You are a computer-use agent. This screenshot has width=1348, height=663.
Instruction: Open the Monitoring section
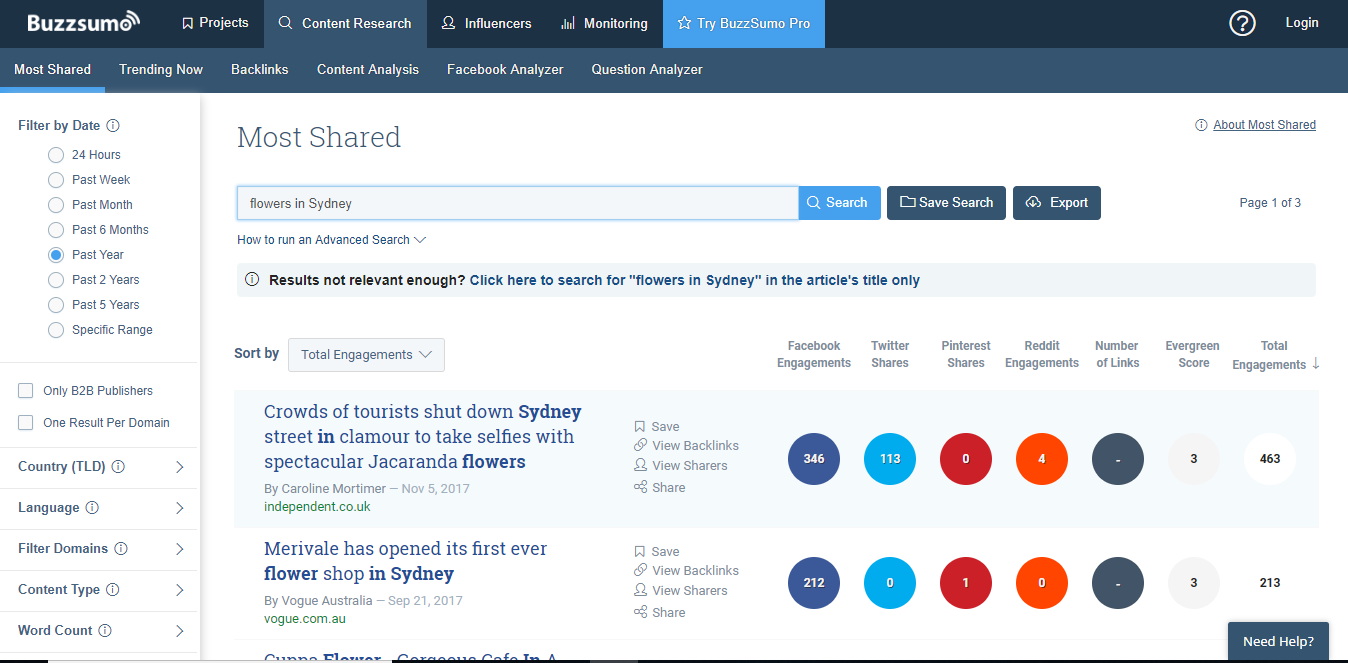pos(604,23)
